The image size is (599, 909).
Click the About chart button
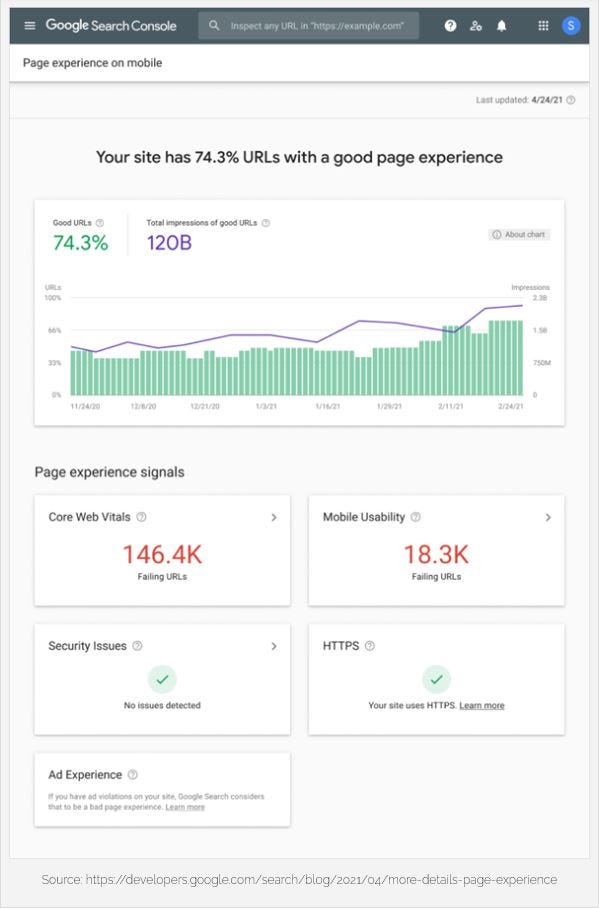pos(519,234)
